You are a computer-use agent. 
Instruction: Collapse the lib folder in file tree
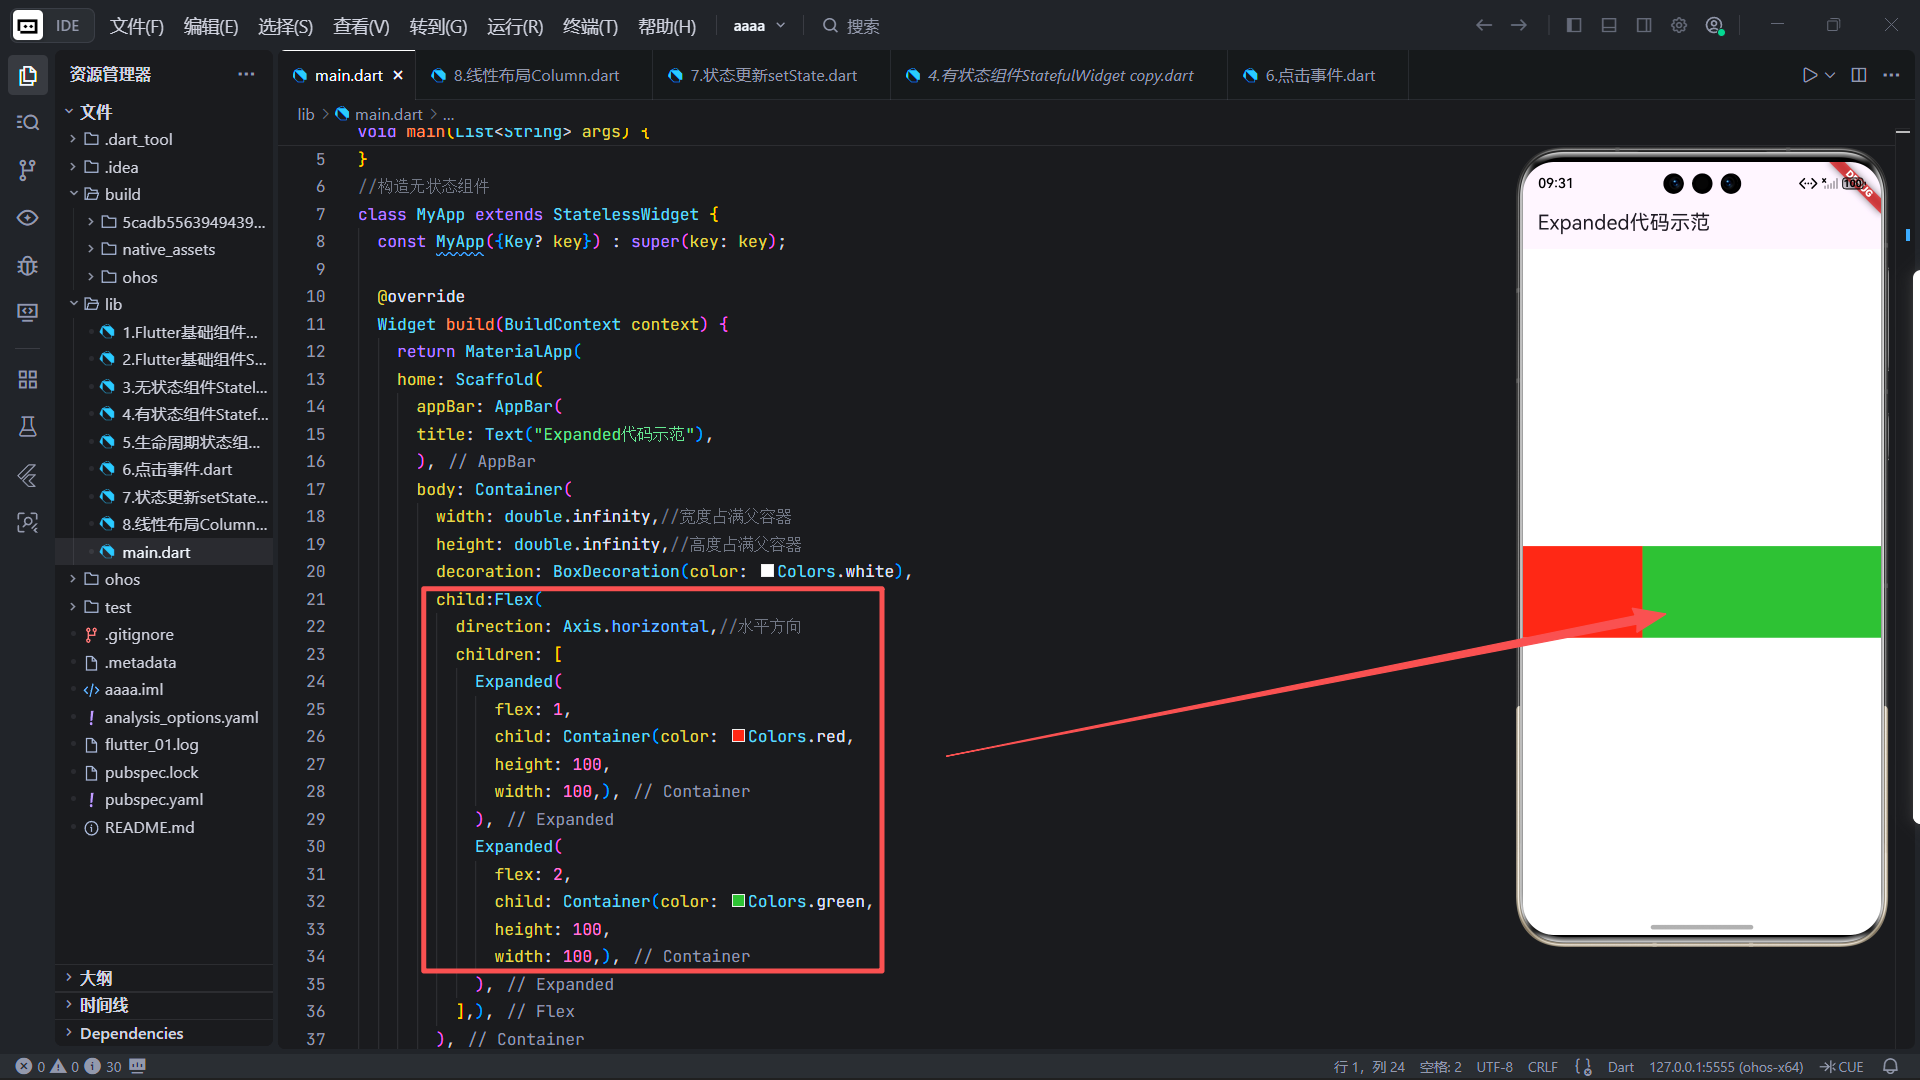point(74,304)
